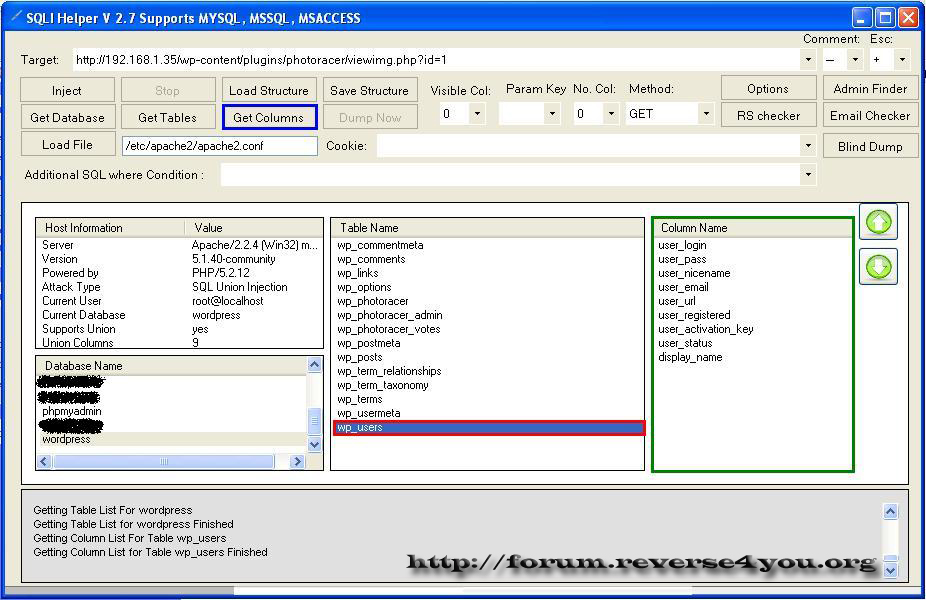Select the user_login column
This screenshot has width=926, height=600.
click(753, 245)
